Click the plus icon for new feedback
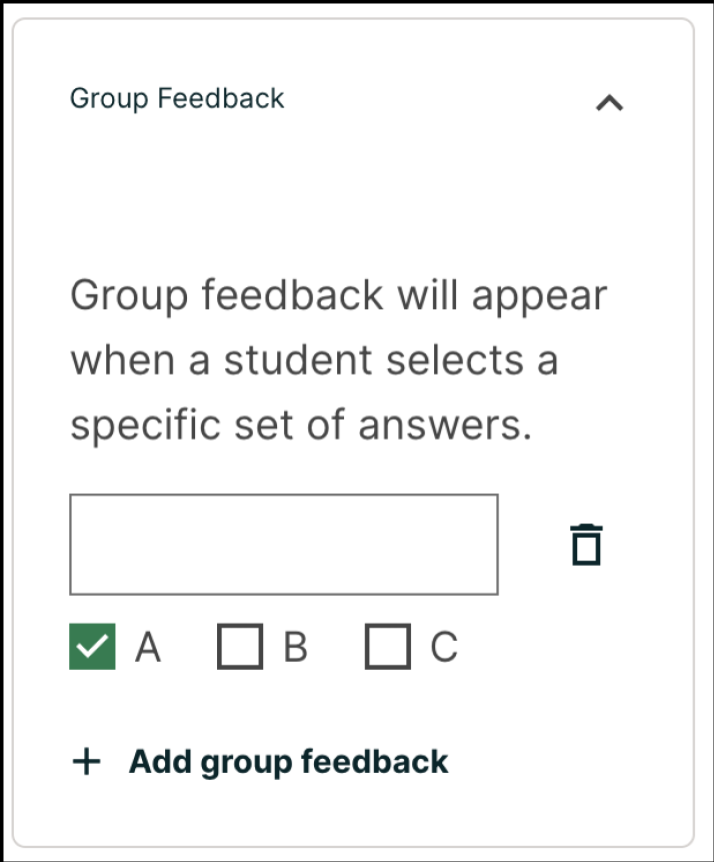Screen dimensions: 714x862 tap(87, 762)
